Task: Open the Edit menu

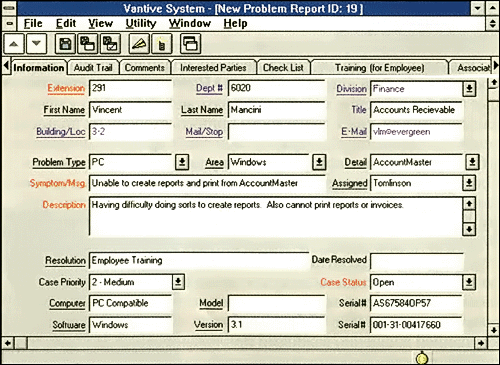Action: [x=66, y=24]
